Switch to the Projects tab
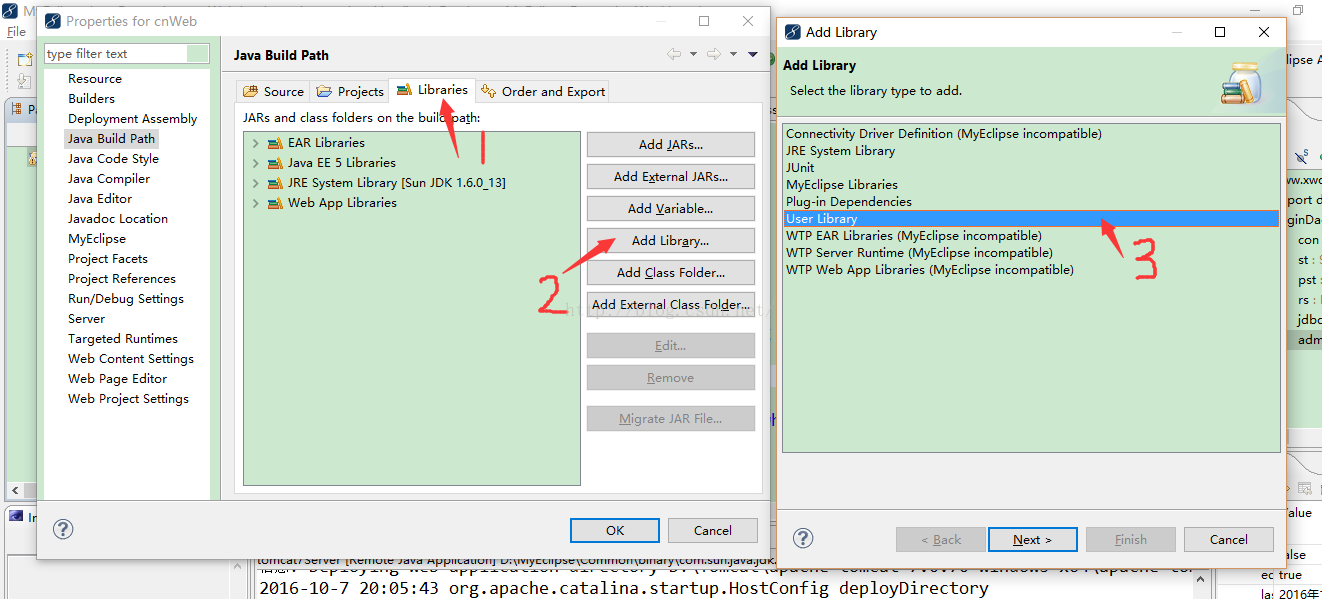 349,91
